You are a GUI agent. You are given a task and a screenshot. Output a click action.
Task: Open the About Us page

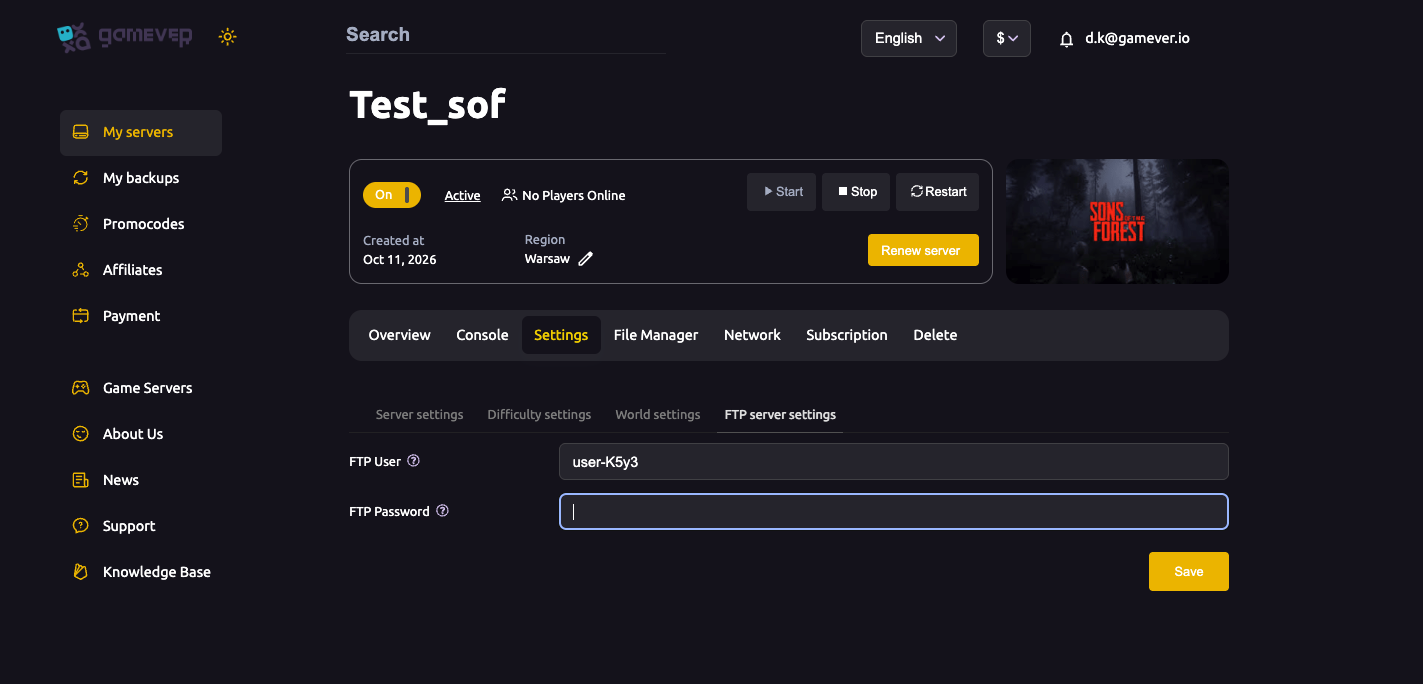coord(133,434)
